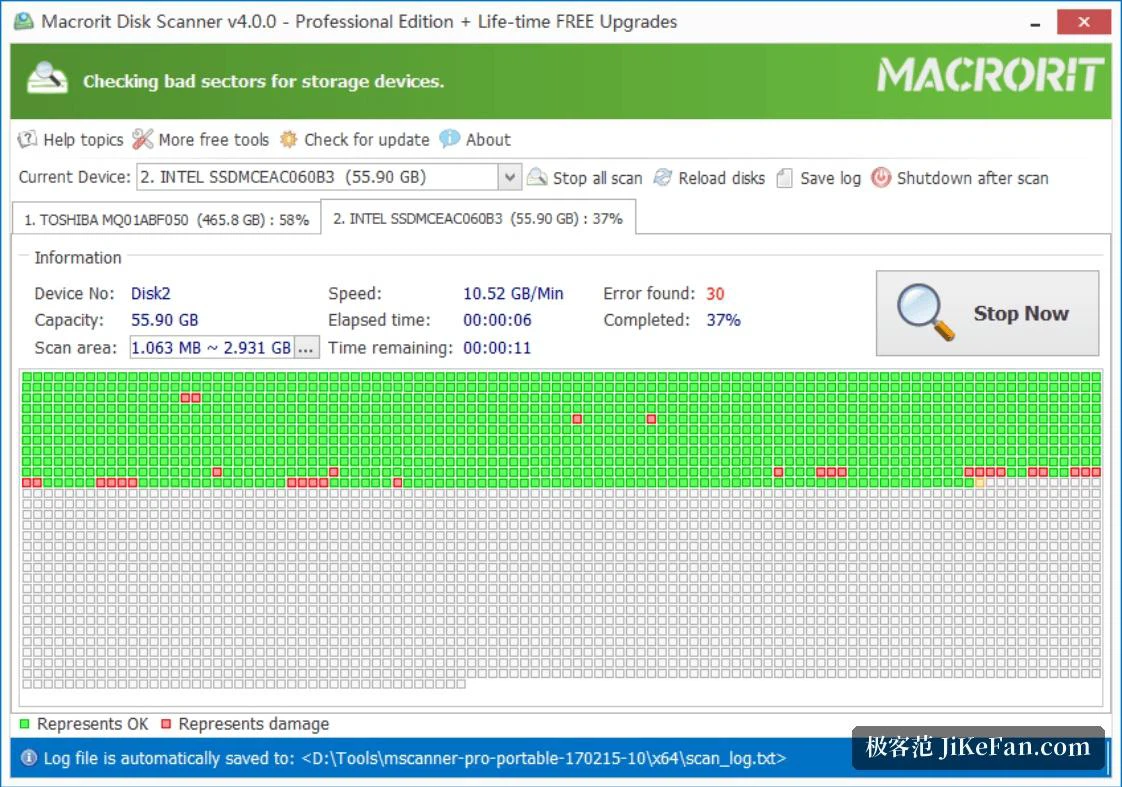
Task: Click Stop all scan label
Action: tap(597, 178)
